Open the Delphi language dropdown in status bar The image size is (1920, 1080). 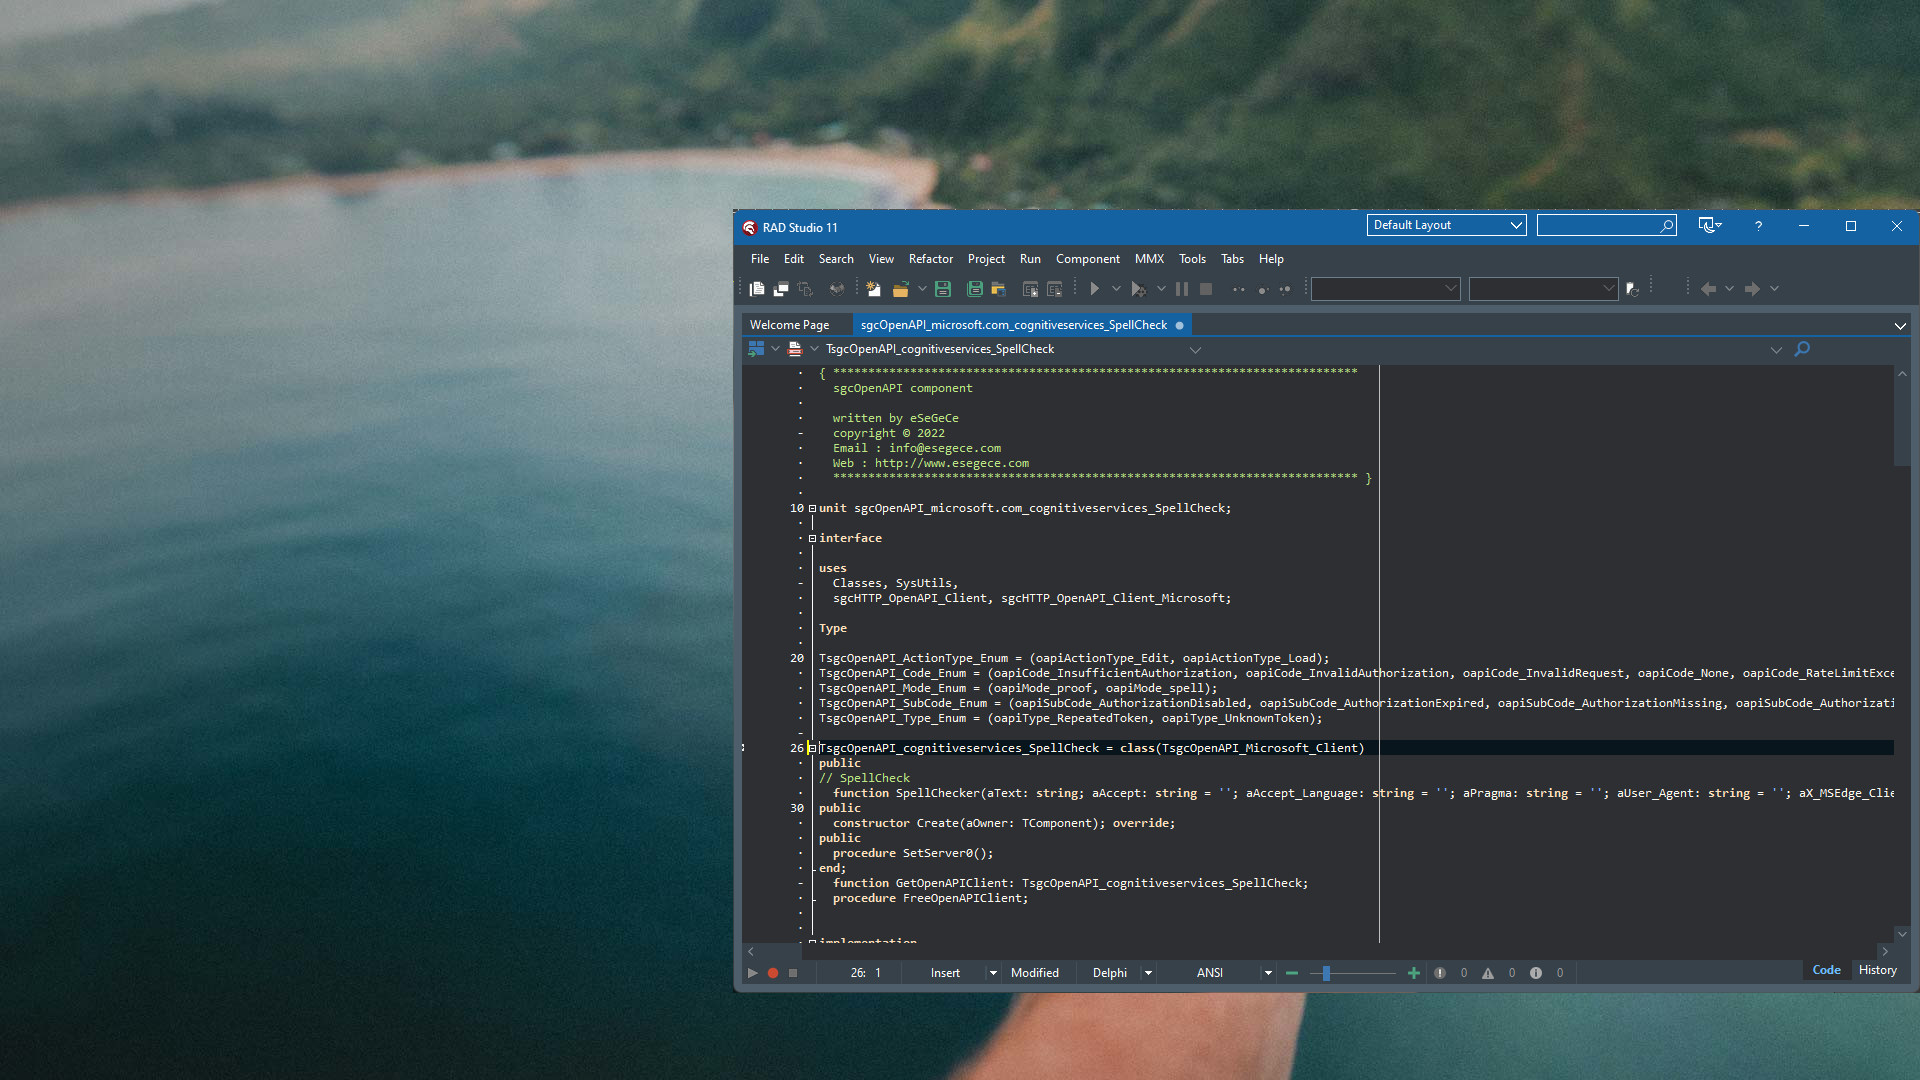click(1148, 973)
